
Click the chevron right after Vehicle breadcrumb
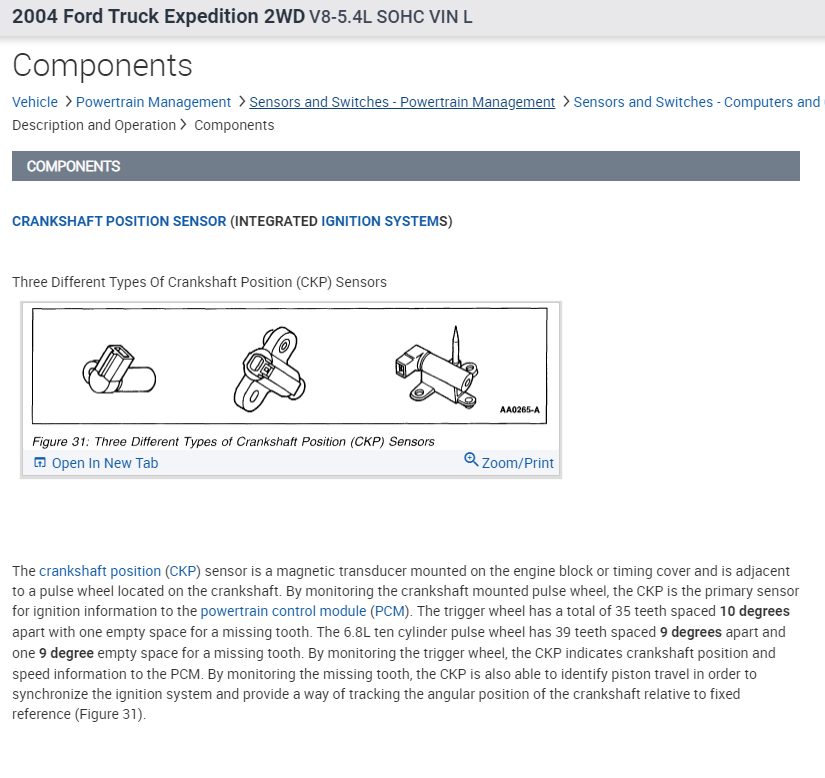(x=67, y=102)
